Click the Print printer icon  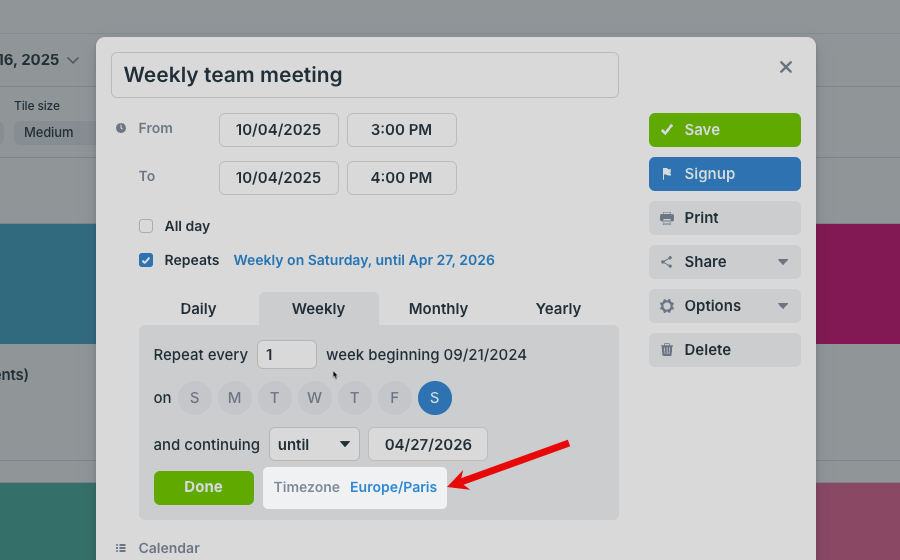pyautogui.click(x=667, y=218)
